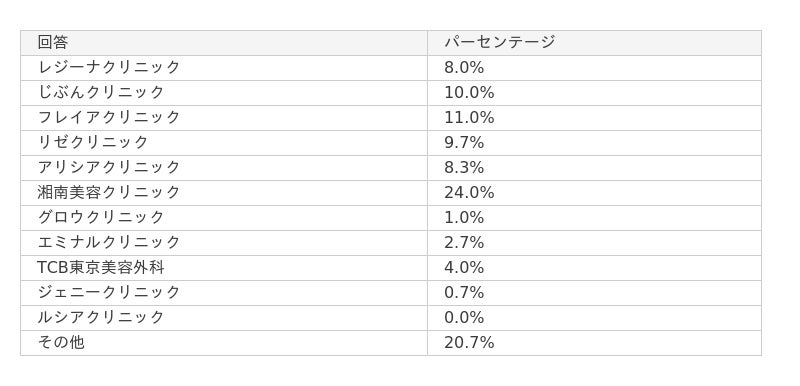Select the じぶんクリニック cell
Viewport: 800px width, 386px height.
click(x=224, y=93)
